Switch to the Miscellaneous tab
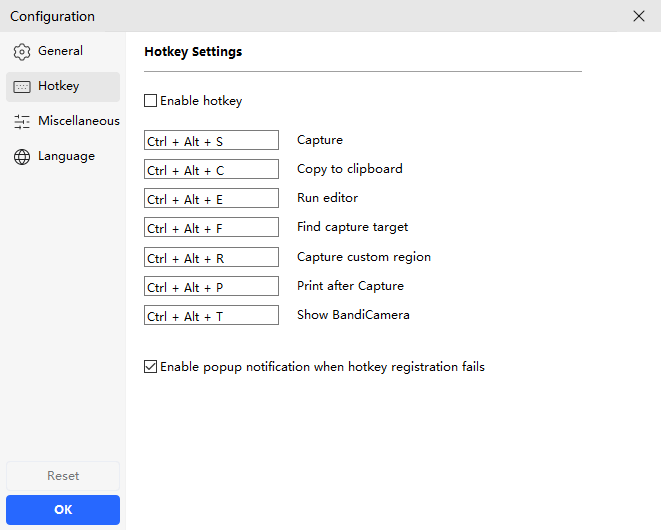Viewport: 661px width, 530px height. tap(78, 121)
